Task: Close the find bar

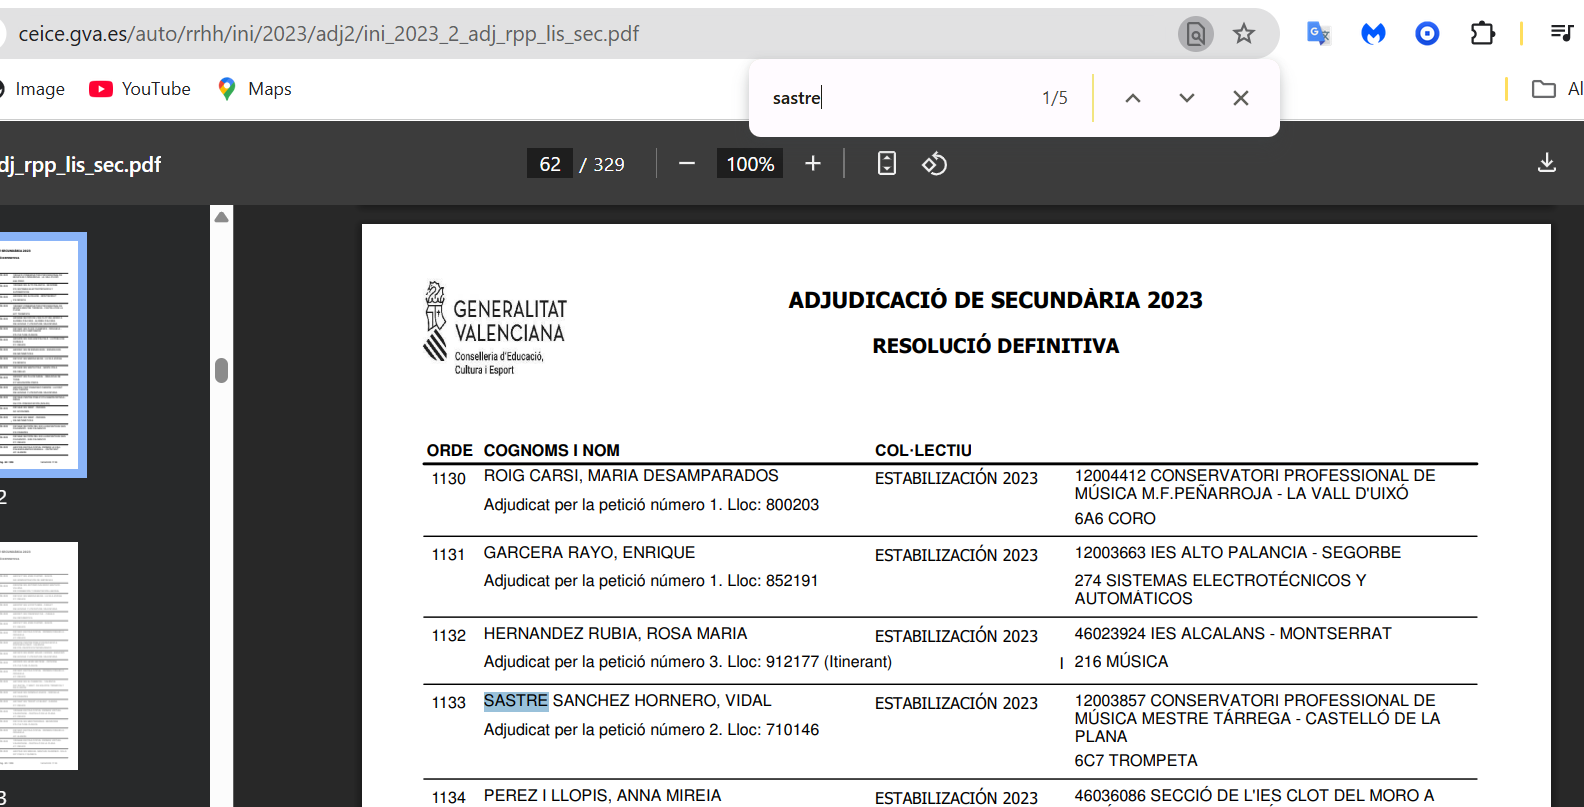Action: point(1241,98)
